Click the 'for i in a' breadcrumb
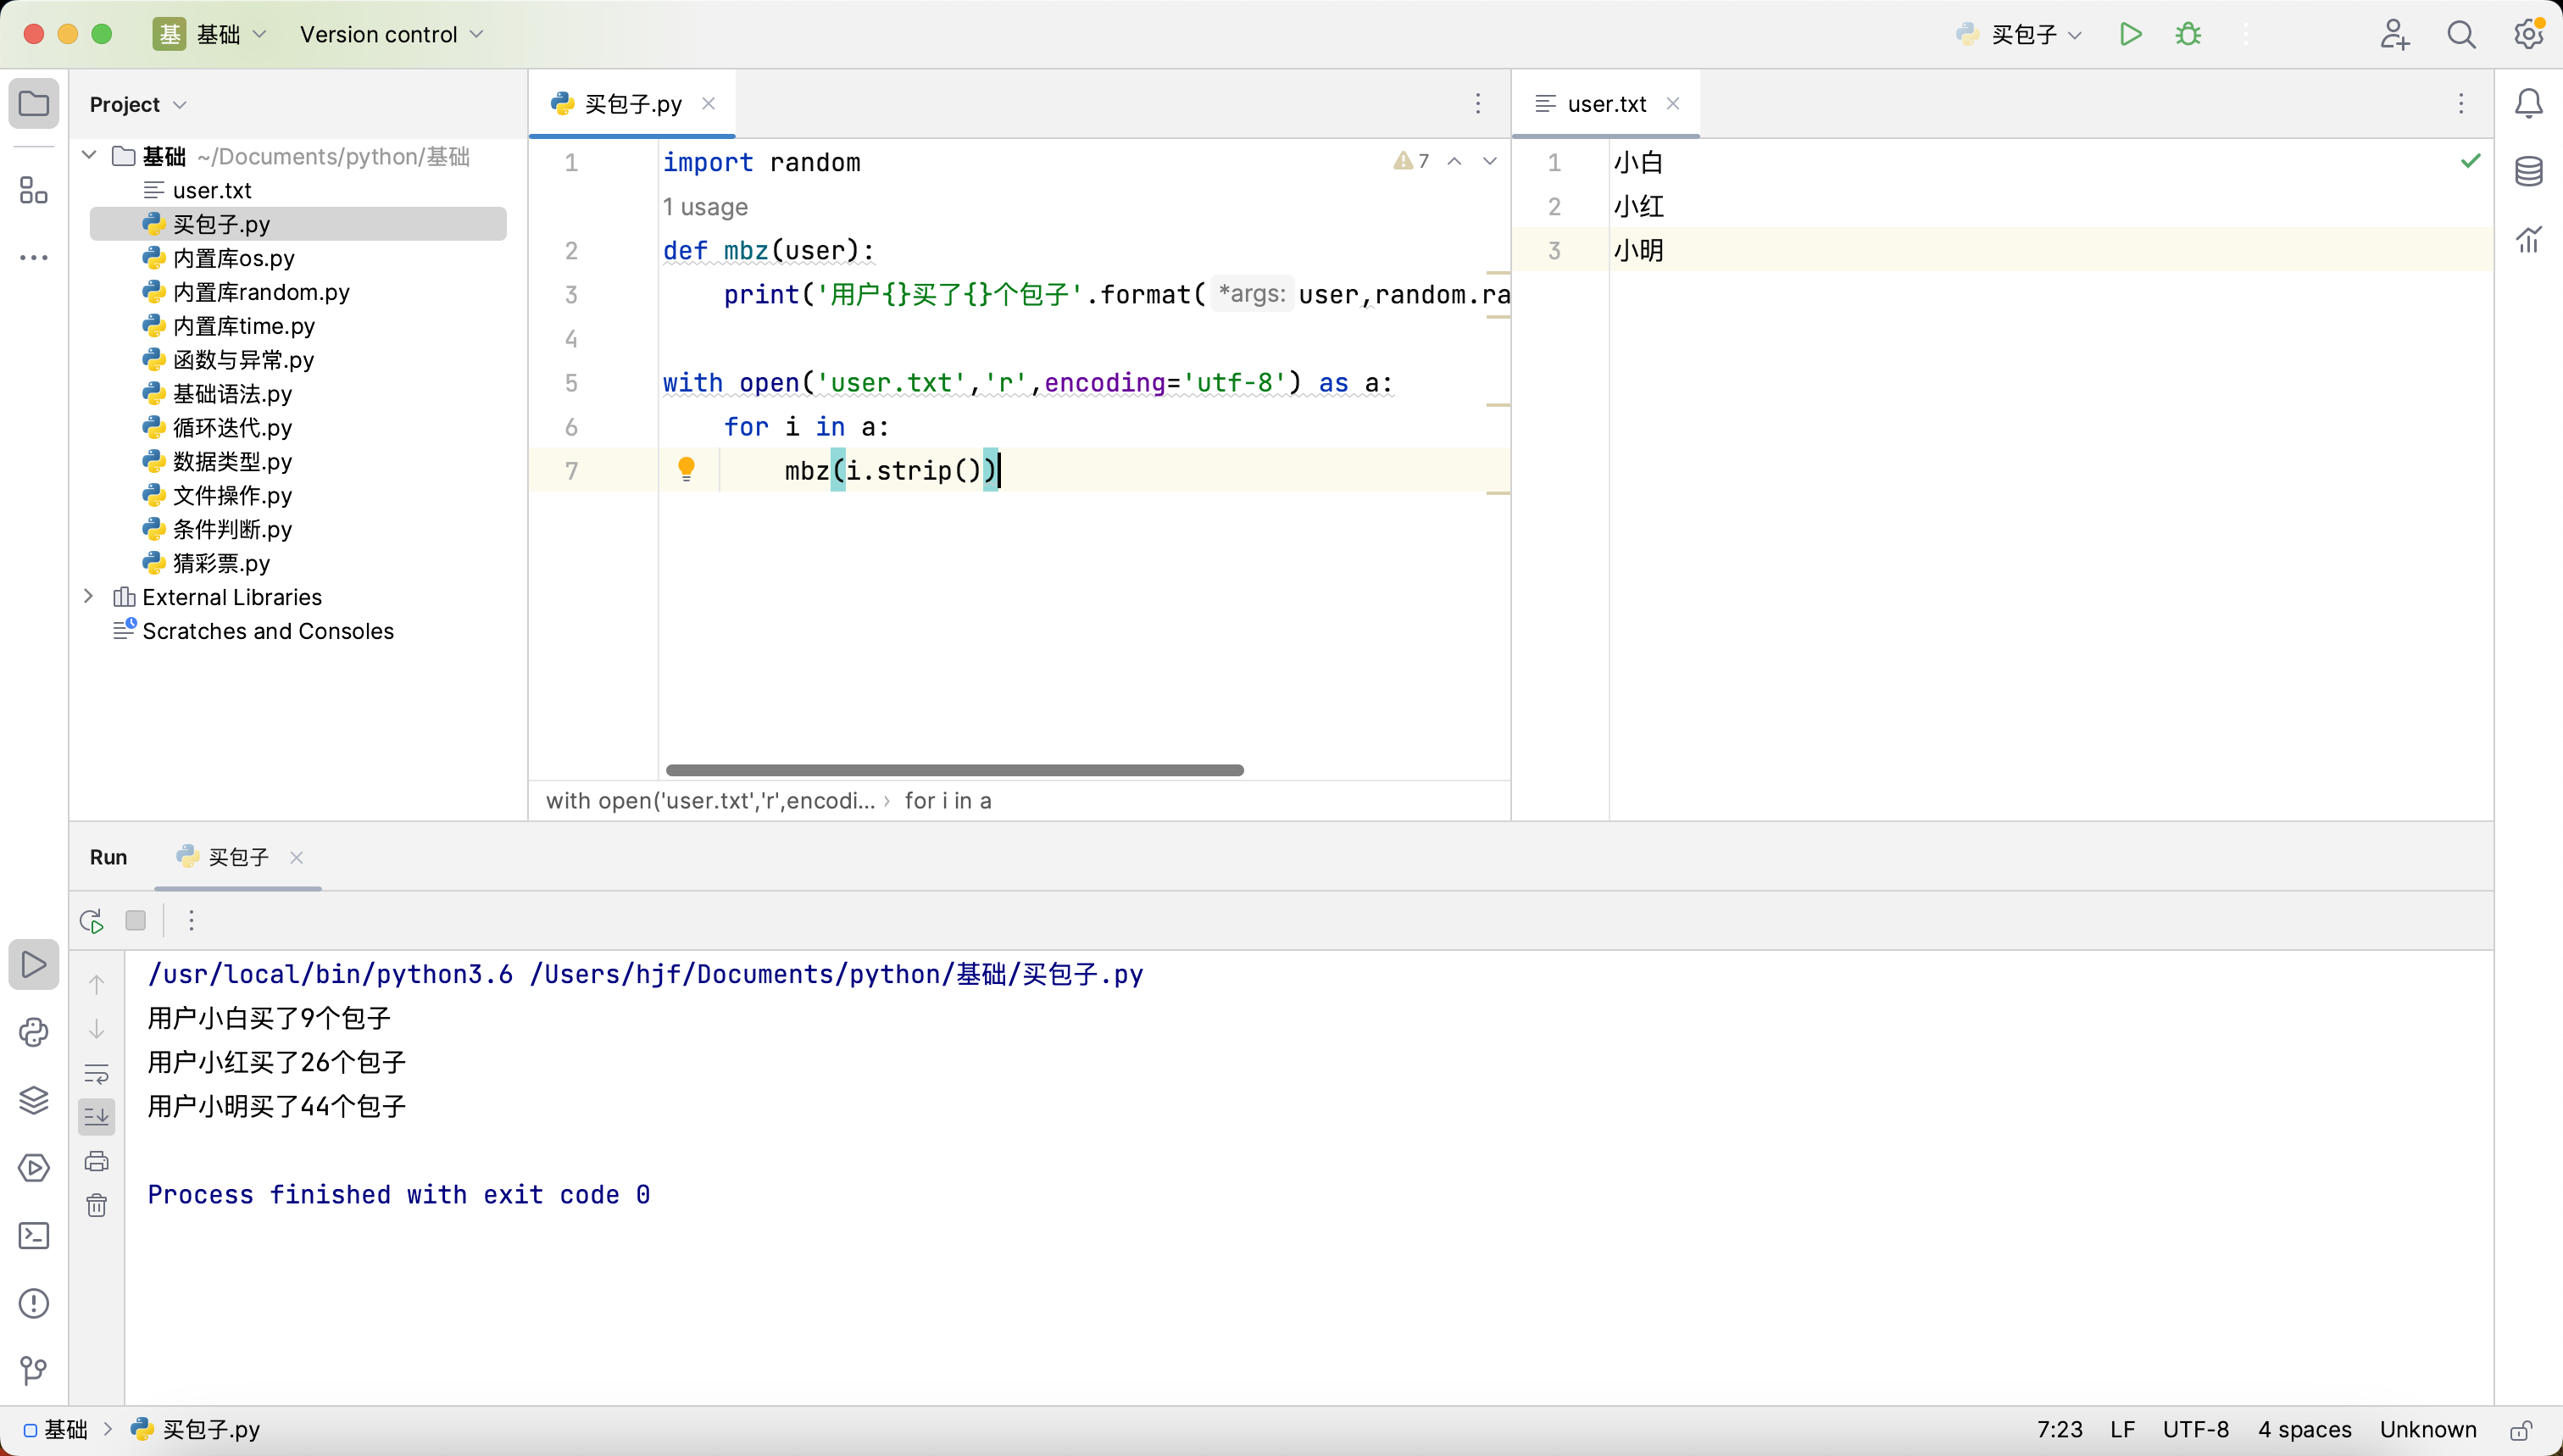The image size is (2563, 1456). (947, 801)
